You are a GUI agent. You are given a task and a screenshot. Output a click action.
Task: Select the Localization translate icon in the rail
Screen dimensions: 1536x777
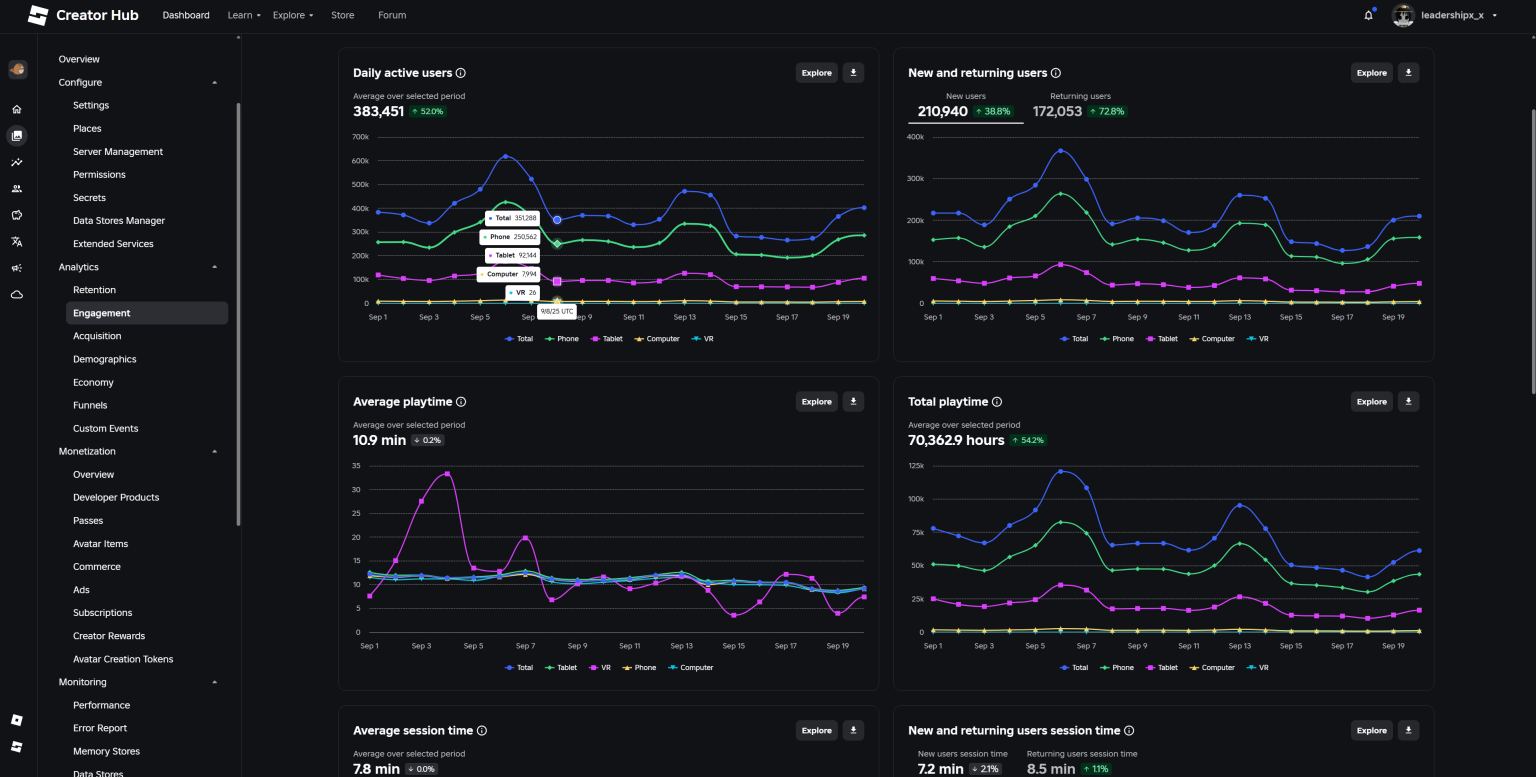click(16, 241)
